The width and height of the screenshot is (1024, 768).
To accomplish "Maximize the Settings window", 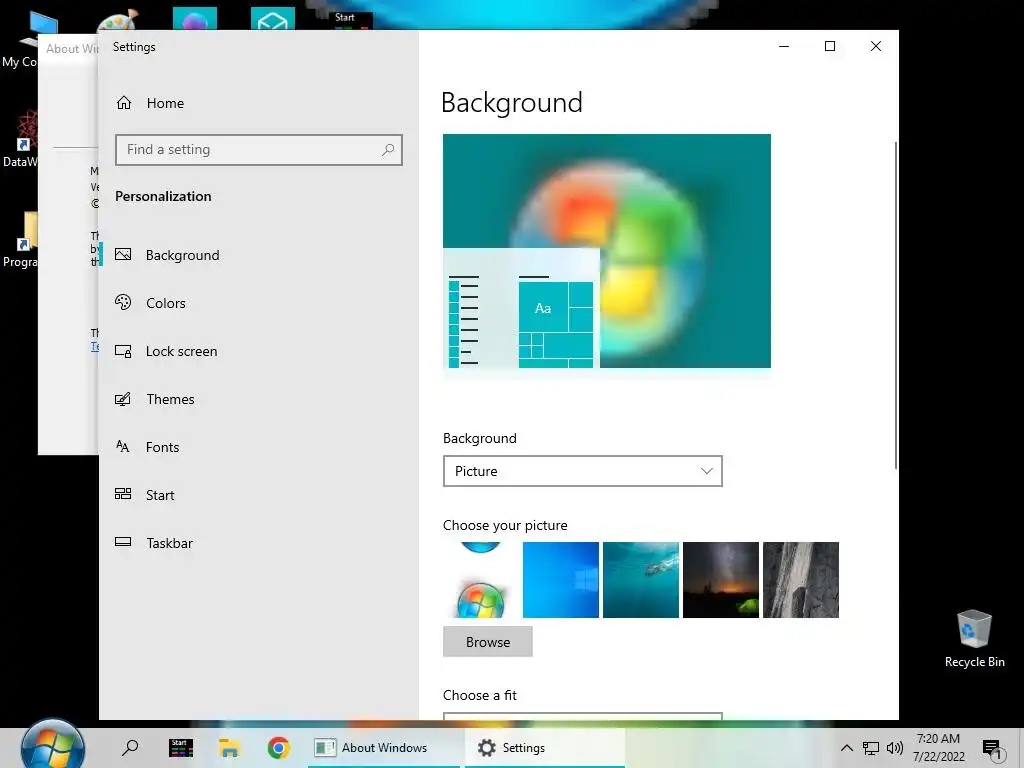I will coord(830,46).
